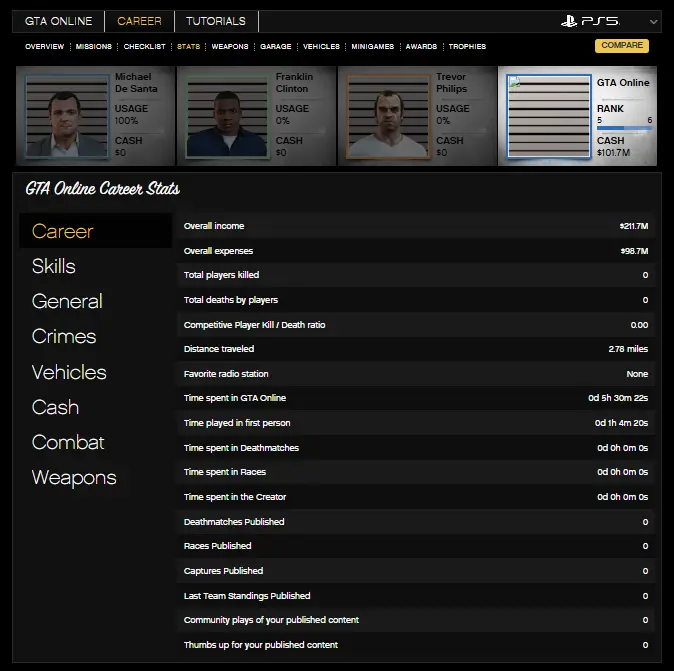This screenshot has height=671, width=674.
Task: Click the GTA Online Career Stats heading
Action: click(103, 189)
